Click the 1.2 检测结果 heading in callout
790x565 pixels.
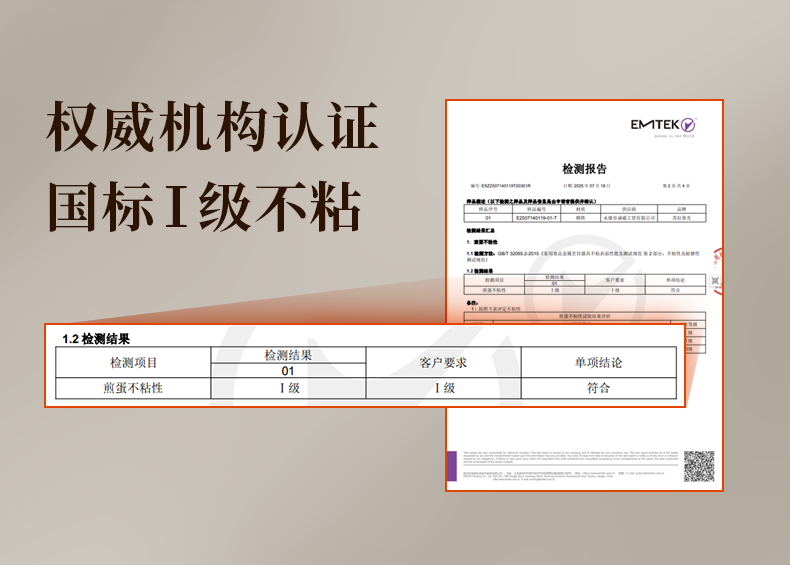pos(96,340)
